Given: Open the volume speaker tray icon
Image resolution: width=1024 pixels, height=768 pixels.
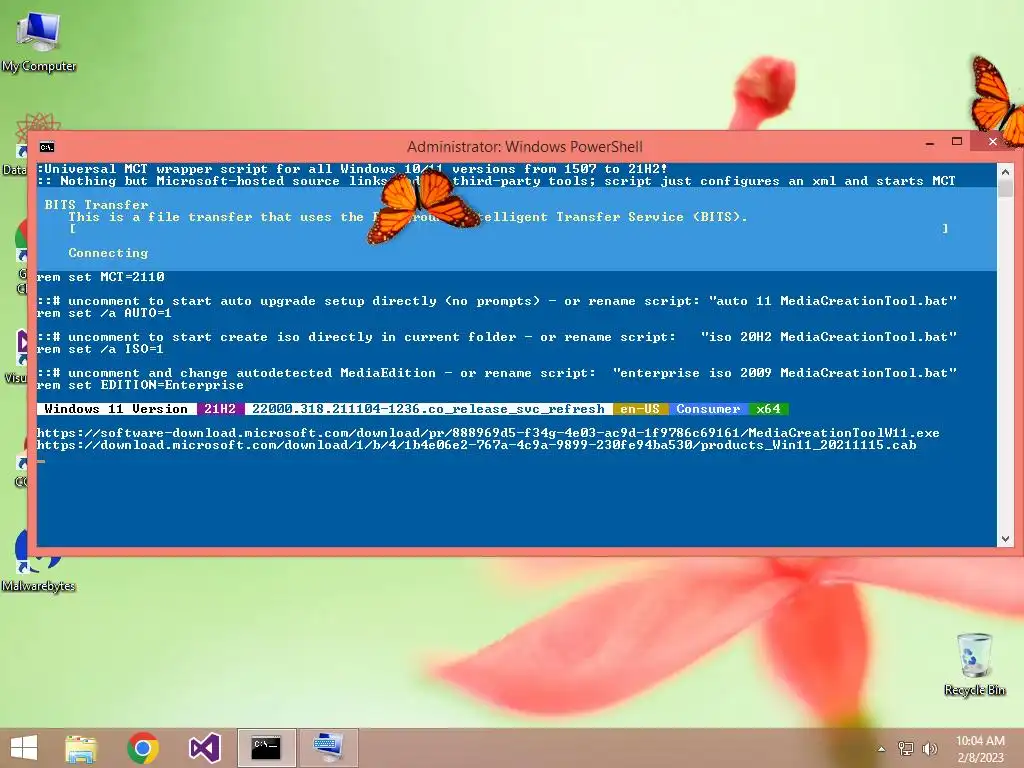Looking at the screenshot, I should coord(929,748).
